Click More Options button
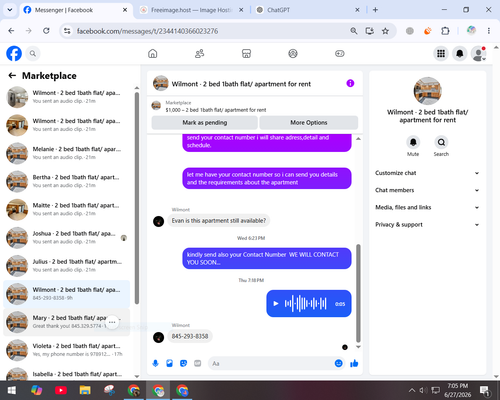The height and width of the screenshot is (400, 500). [x=309, y=122]
